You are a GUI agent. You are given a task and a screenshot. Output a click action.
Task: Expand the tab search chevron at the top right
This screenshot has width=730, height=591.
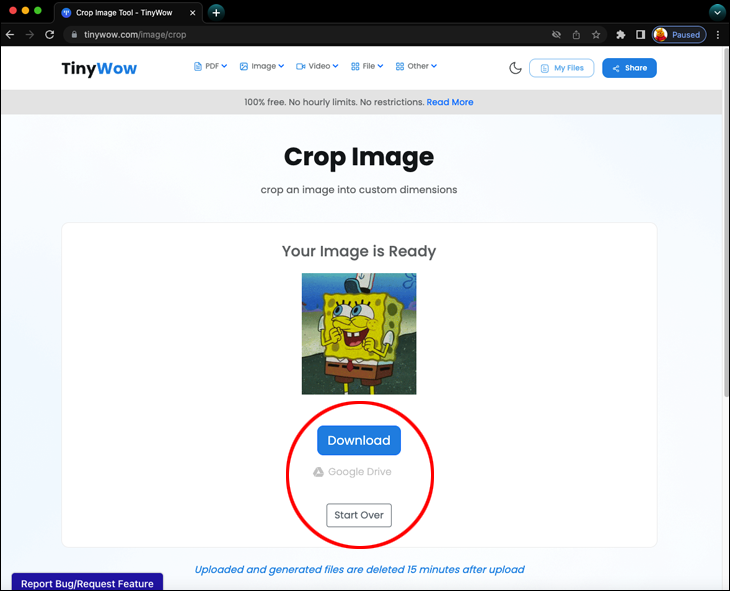point(717,13)
